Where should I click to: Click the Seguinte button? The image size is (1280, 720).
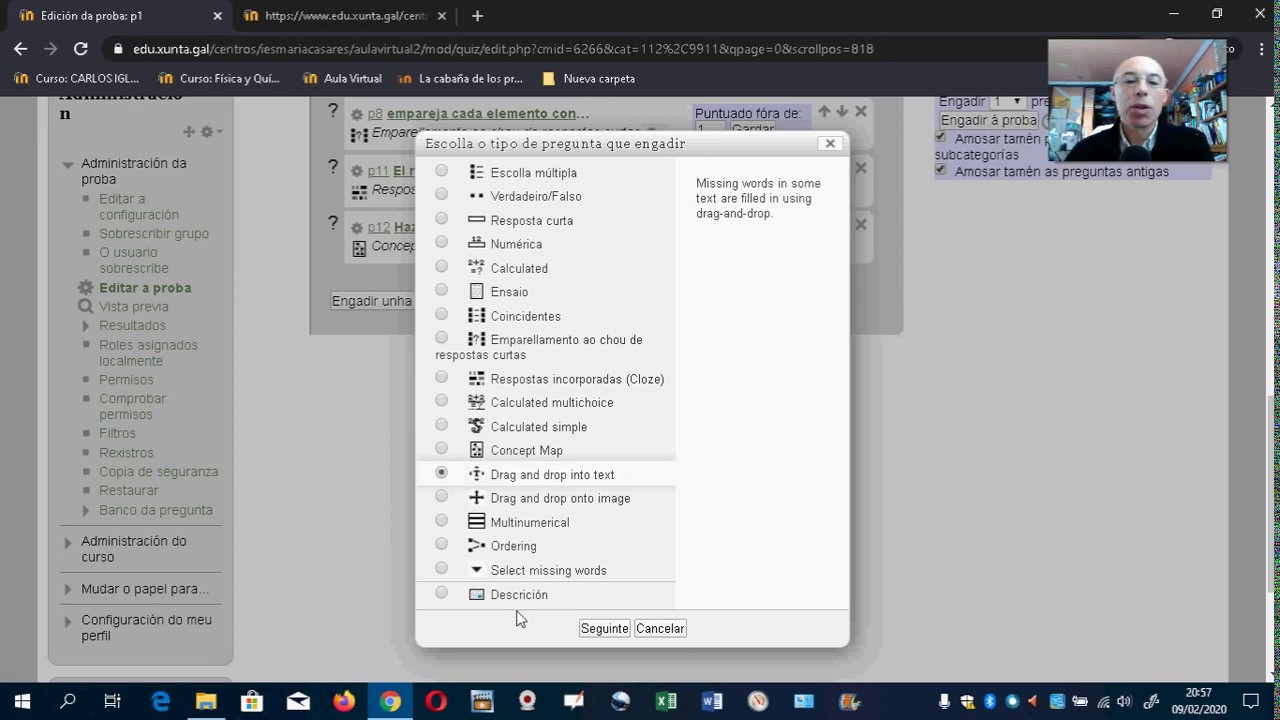[x=604, y=628]
